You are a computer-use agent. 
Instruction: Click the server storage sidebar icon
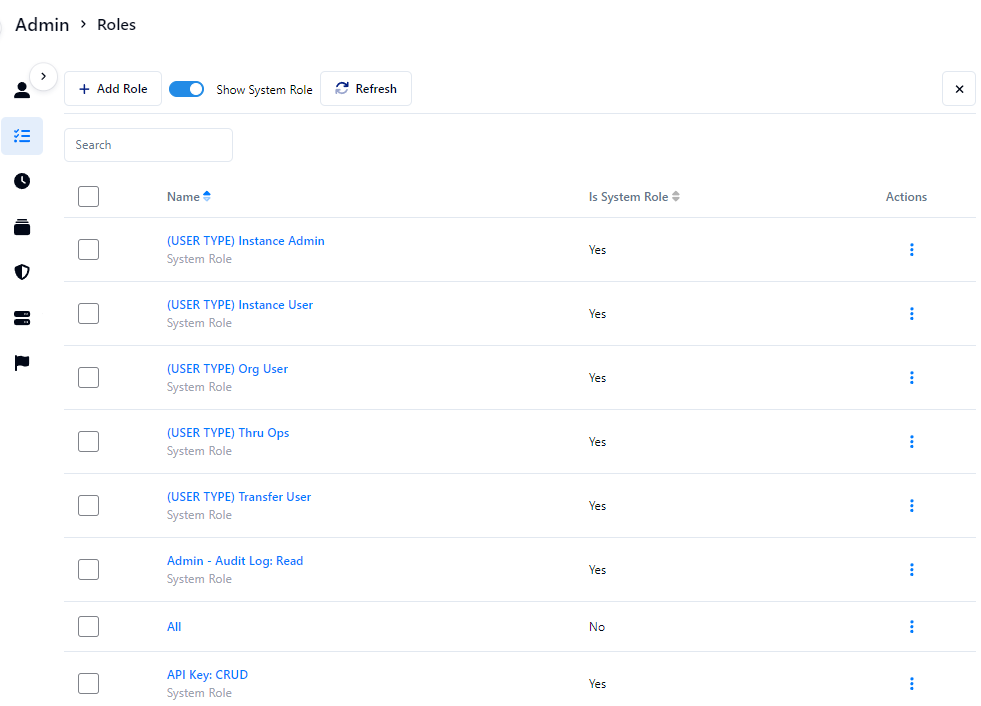click(x=22, y=318)
